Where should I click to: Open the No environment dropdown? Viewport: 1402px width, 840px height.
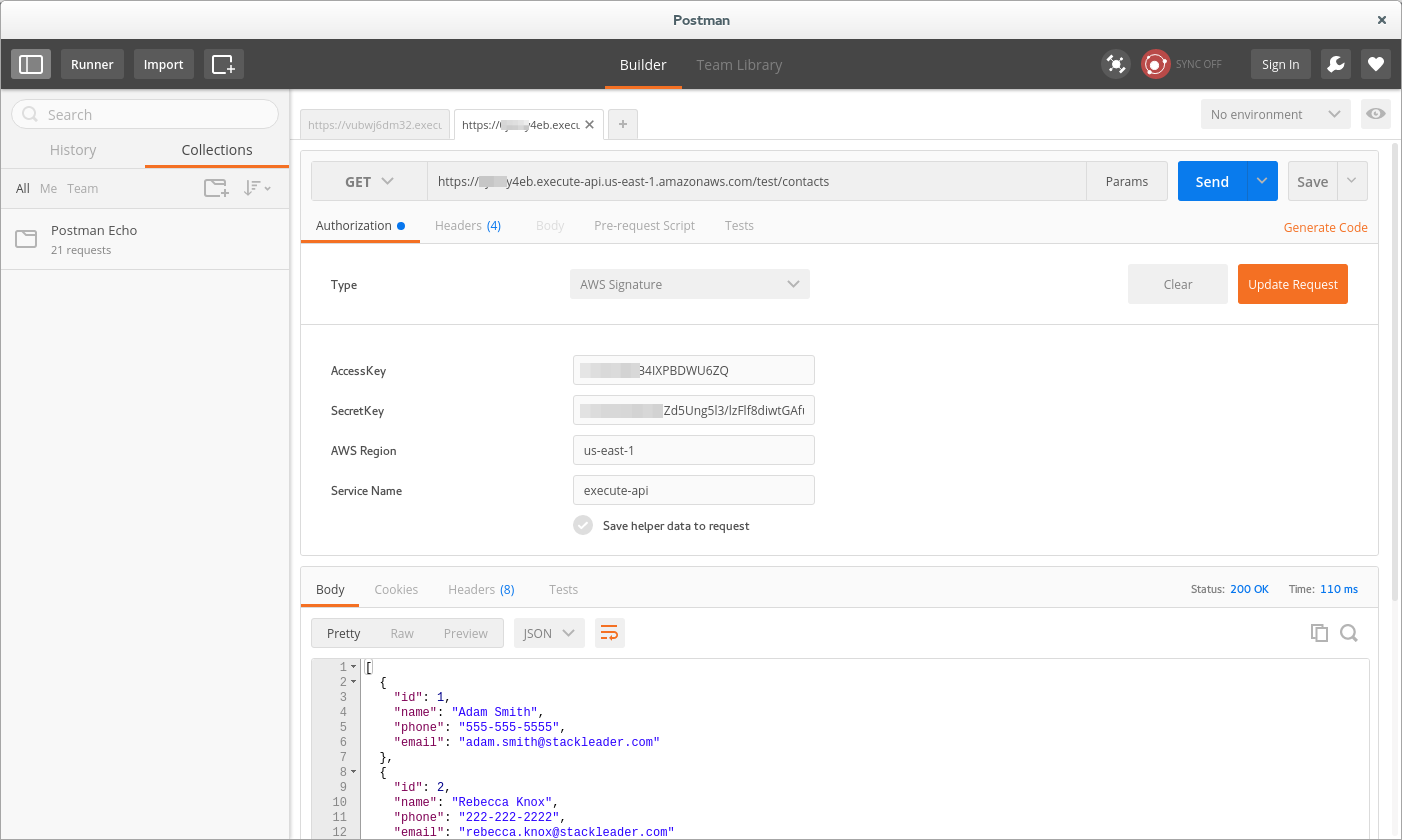pyautogui.click(x=1276, y=114)
